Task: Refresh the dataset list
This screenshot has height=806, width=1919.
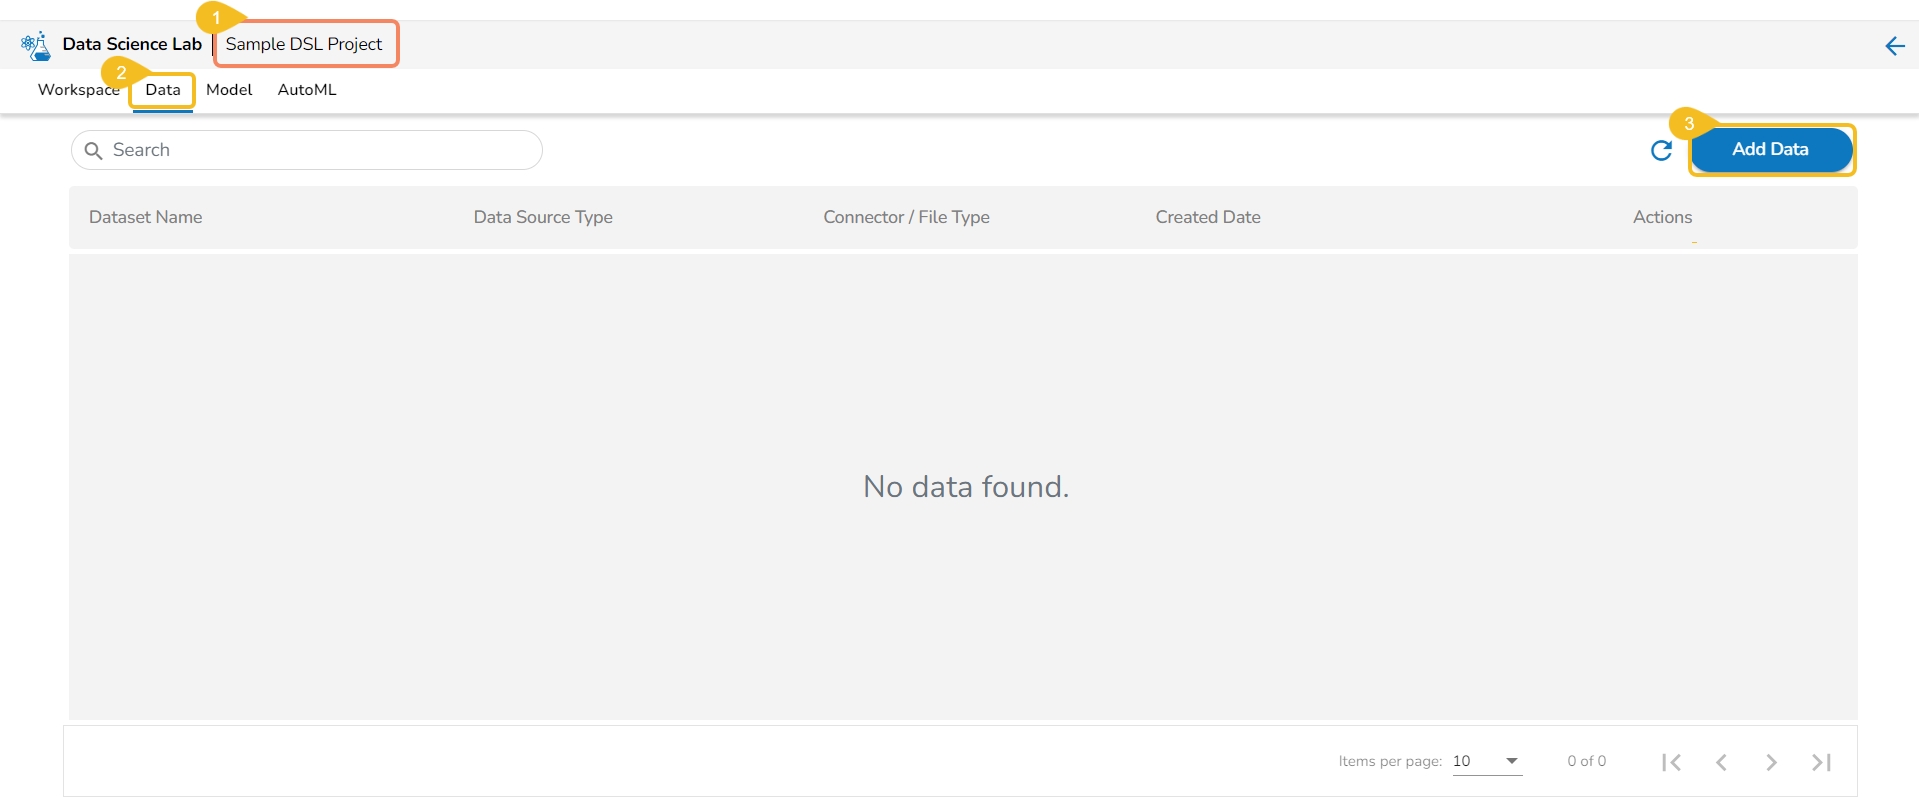Action: click(1661, 150)
